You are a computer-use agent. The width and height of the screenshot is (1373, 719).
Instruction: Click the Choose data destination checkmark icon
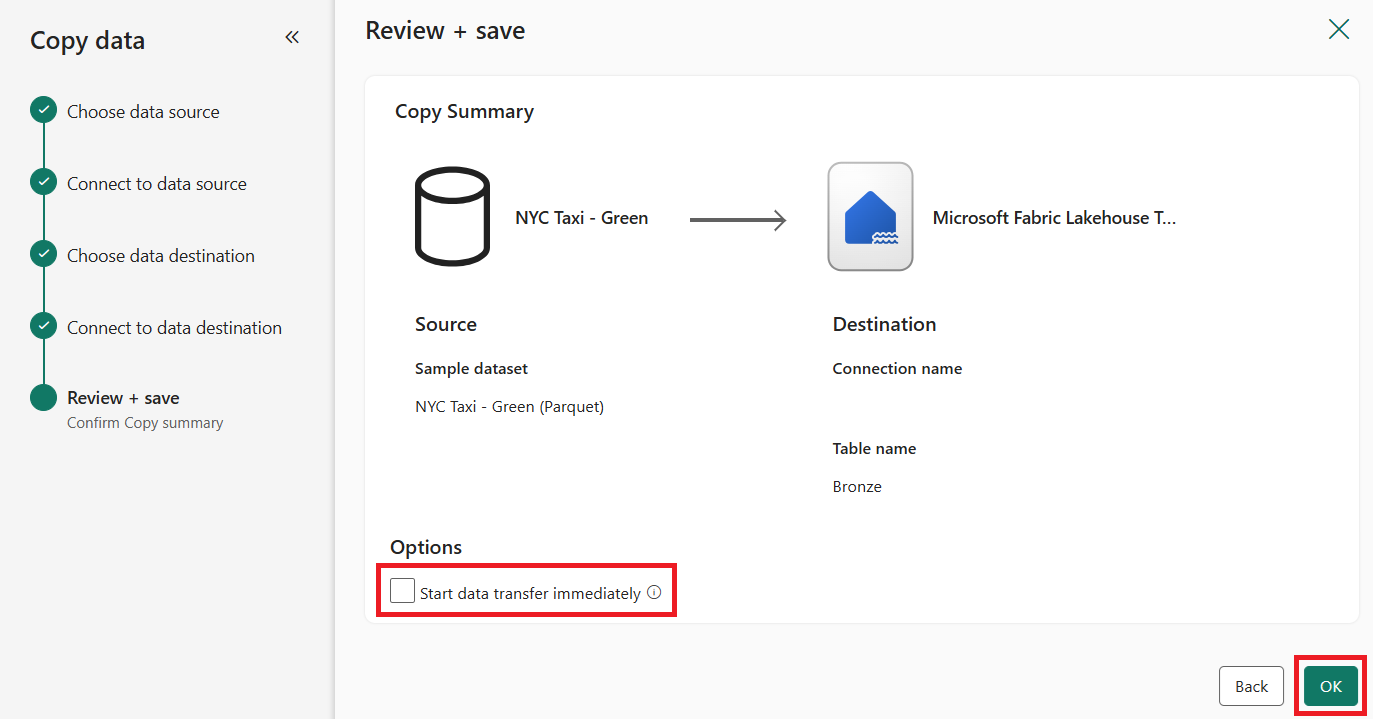(43, 254)
